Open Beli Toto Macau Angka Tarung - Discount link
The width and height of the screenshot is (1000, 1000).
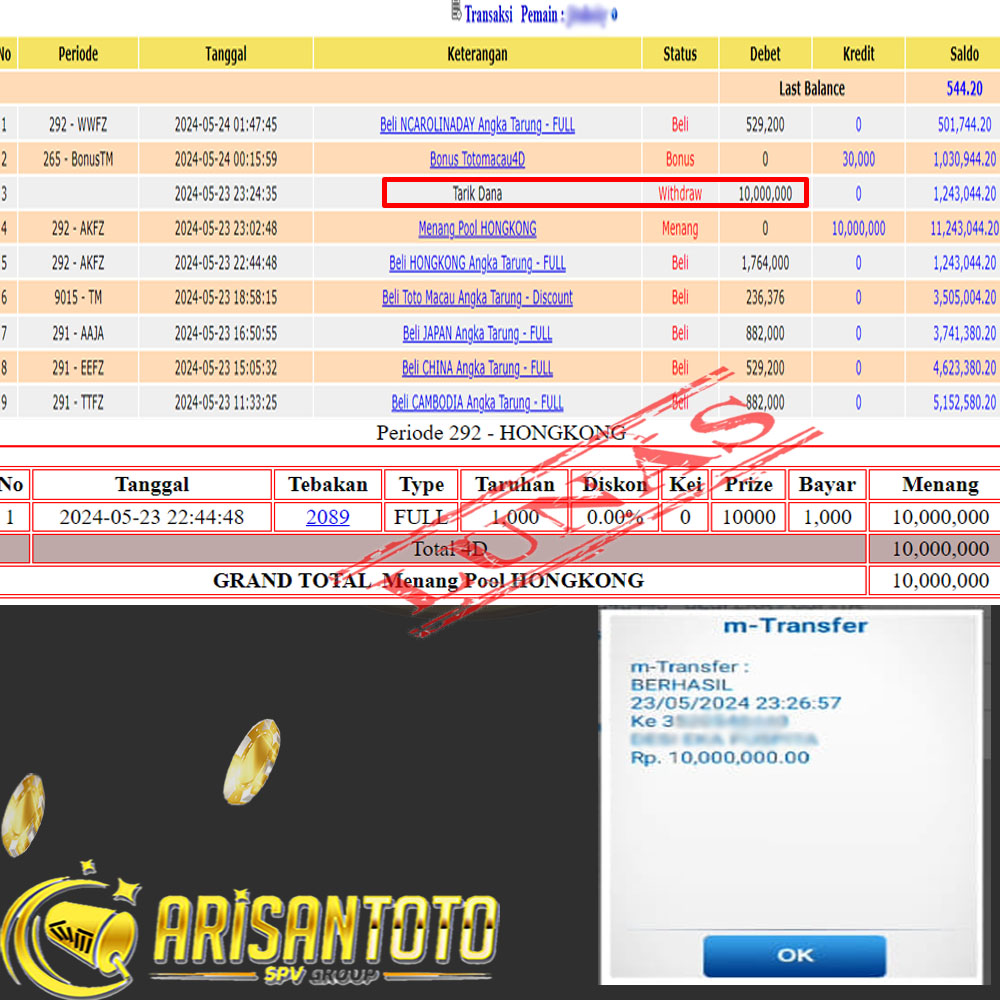click(x=477, y=297)
